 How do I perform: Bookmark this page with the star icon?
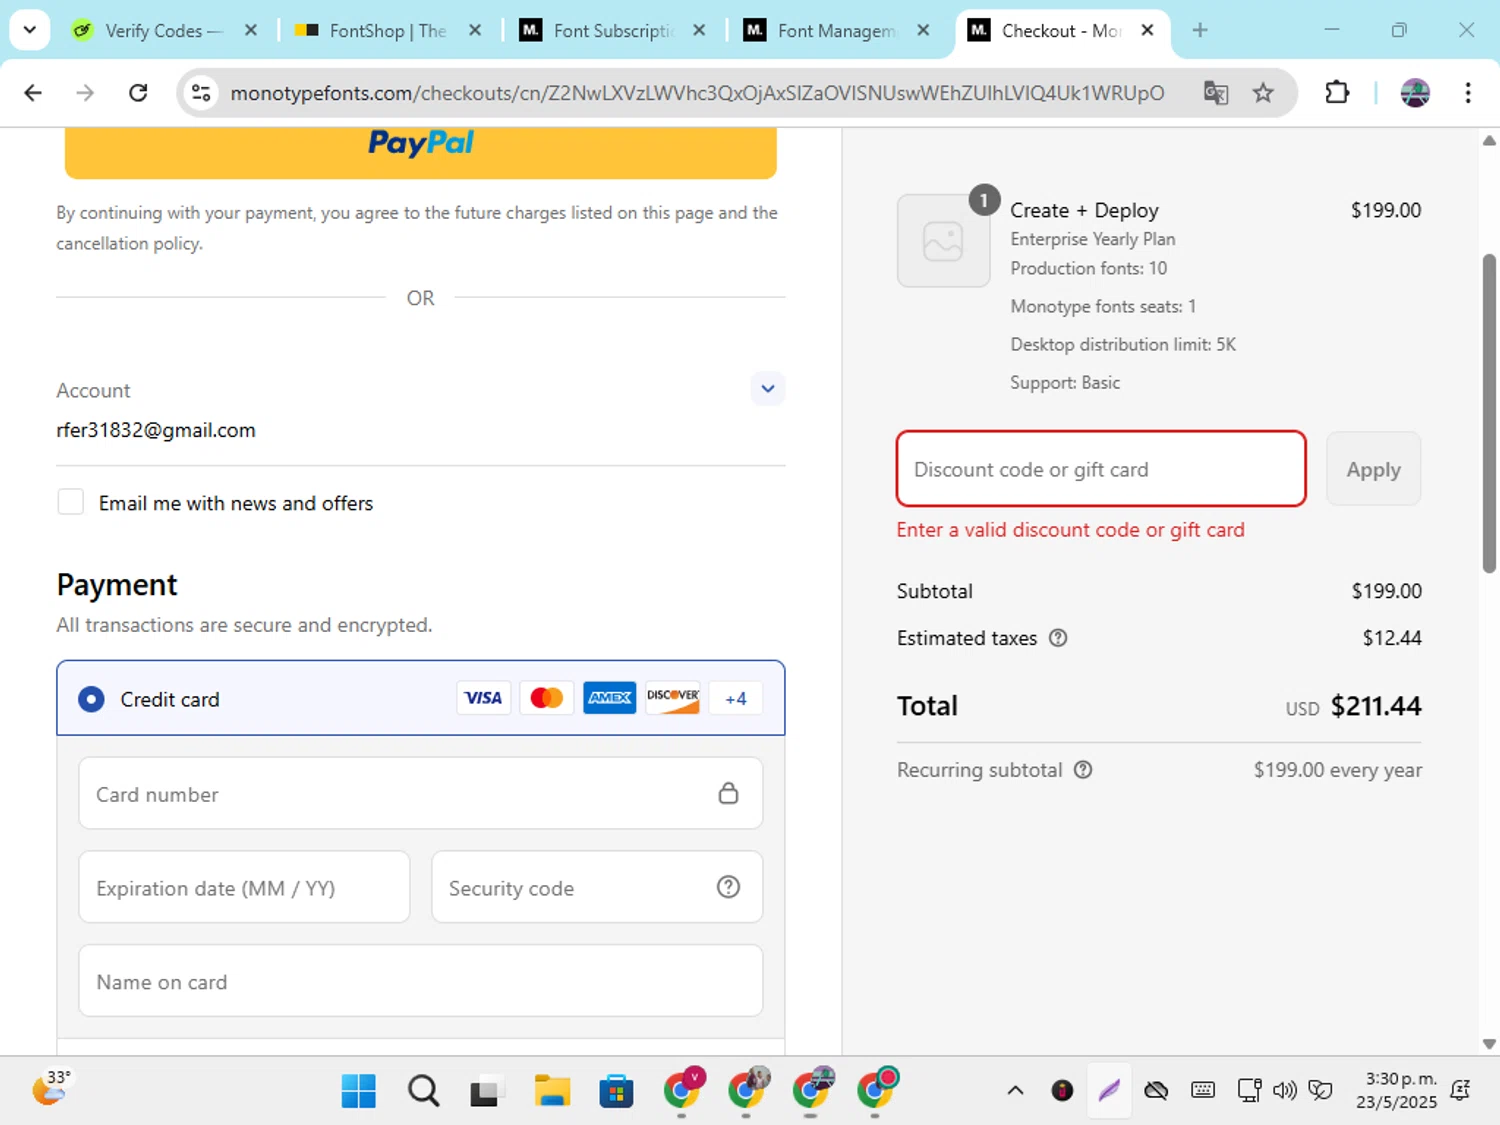[1263, 93]
